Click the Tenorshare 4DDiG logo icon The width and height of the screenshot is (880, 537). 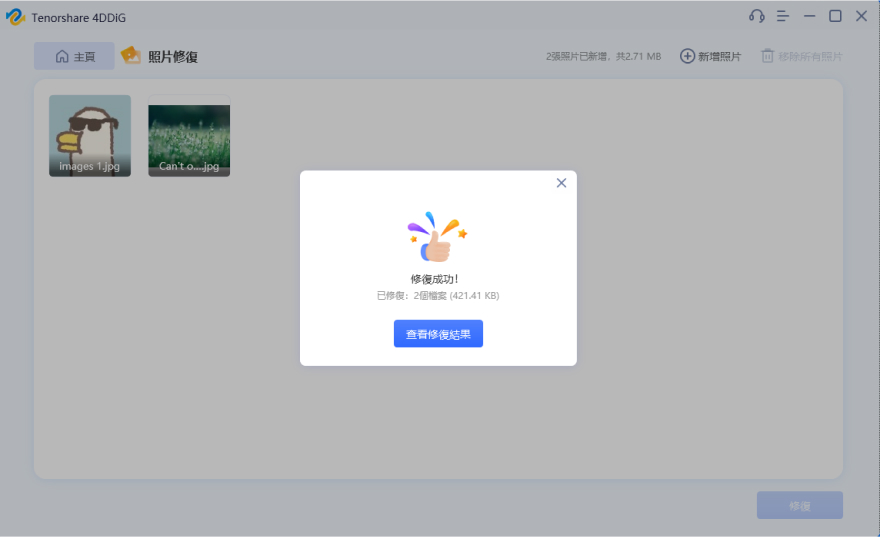15,17
